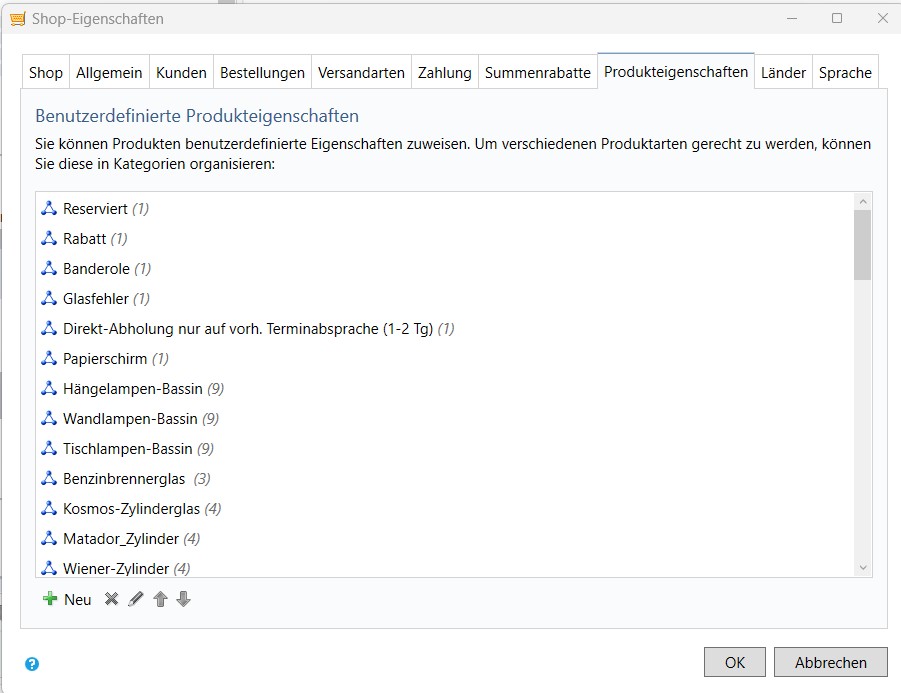
Task: Select the Reserviert property entry
Action: tap(95, 208)
